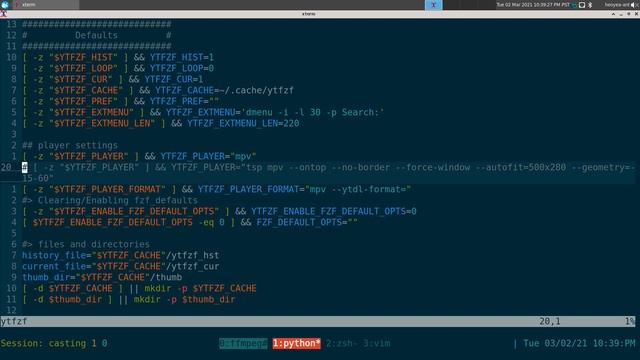Switch to tmux window 2:zsh
Viewport: 640px width, 360px height.
coord(342,343)
